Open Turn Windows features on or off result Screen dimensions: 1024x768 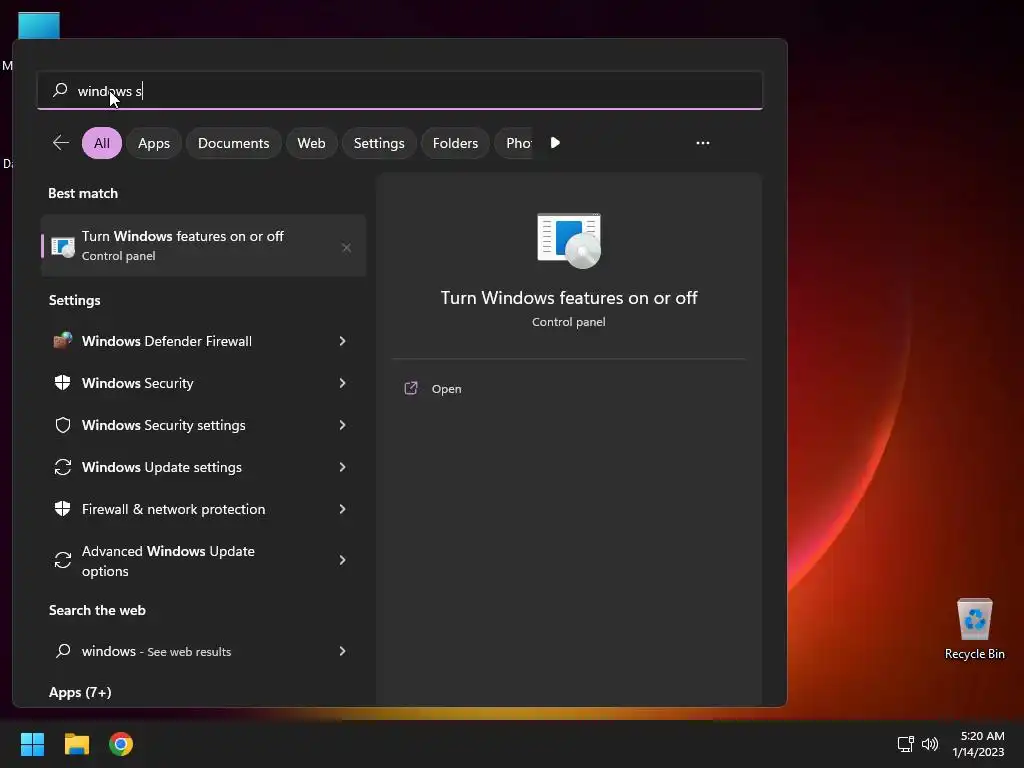click(203, 246)
